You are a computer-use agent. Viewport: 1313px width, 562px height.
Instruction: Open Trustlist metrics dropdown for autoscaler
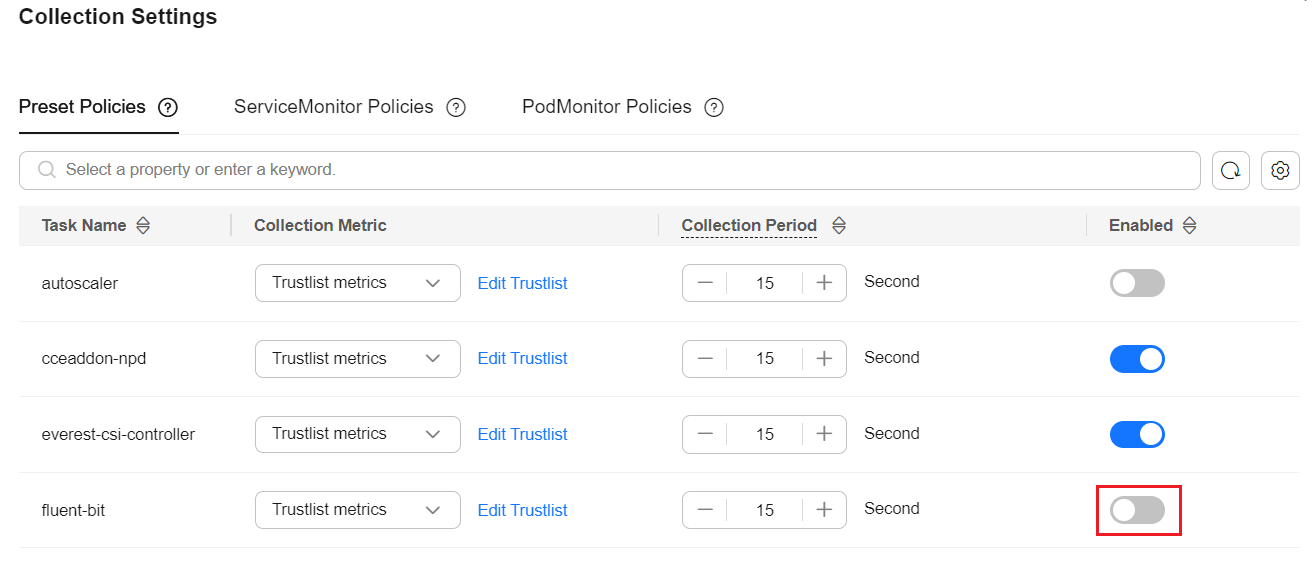coord(358,283)
